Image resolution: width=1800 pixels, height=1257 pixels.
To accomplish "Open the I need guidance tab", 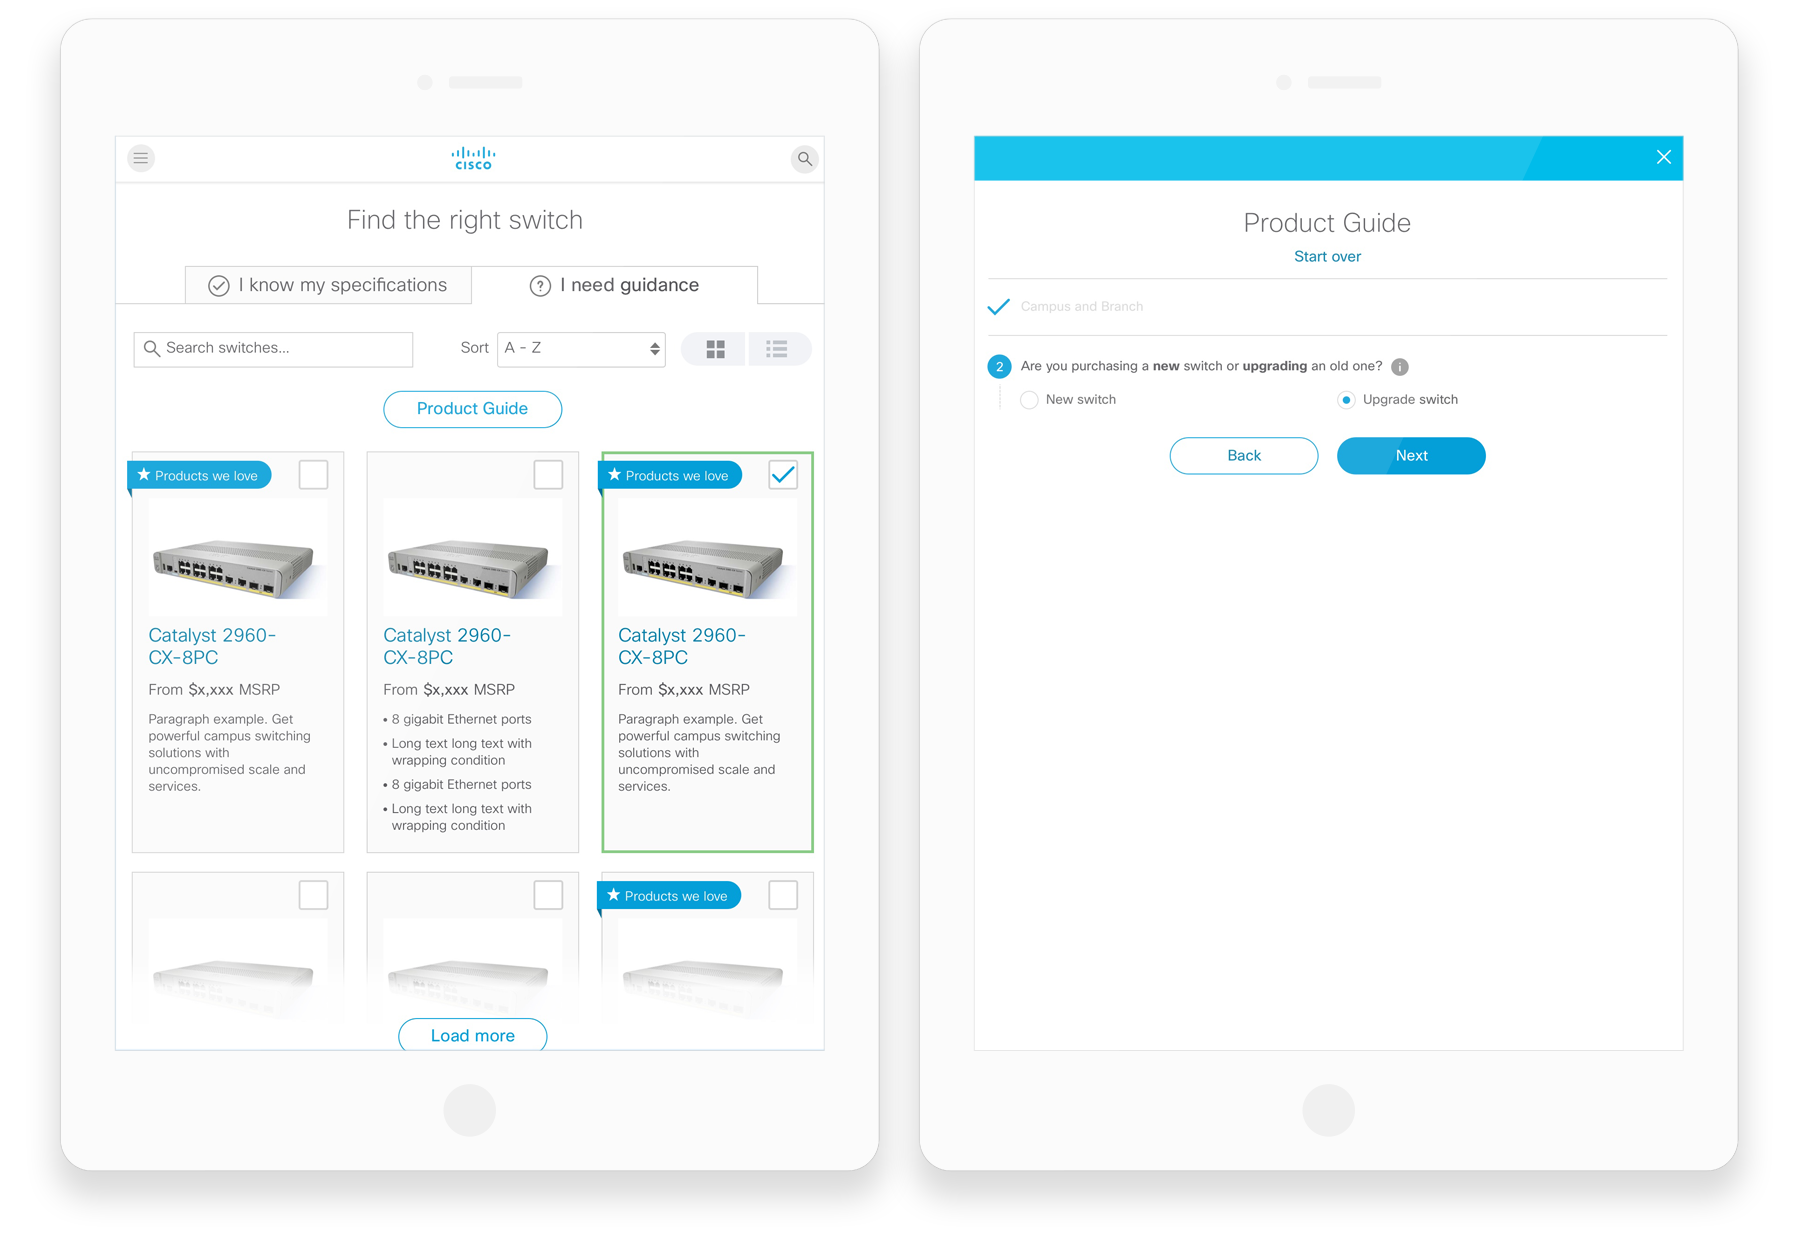I will 614,285.
